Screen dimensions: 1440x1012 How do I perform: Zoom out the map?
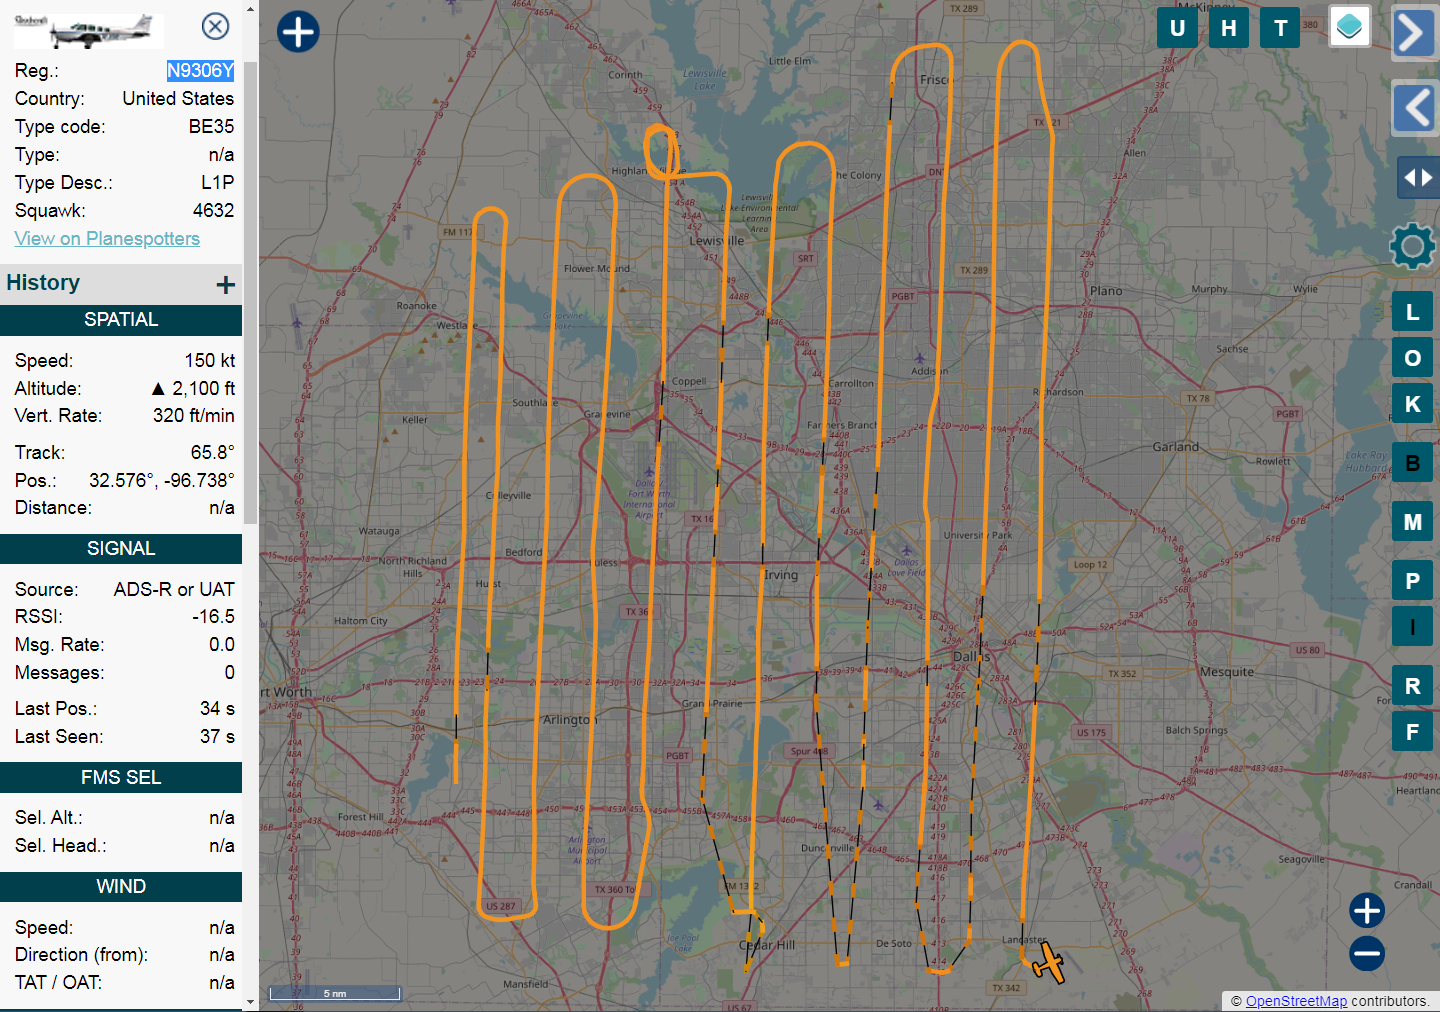click(1366, 953)
